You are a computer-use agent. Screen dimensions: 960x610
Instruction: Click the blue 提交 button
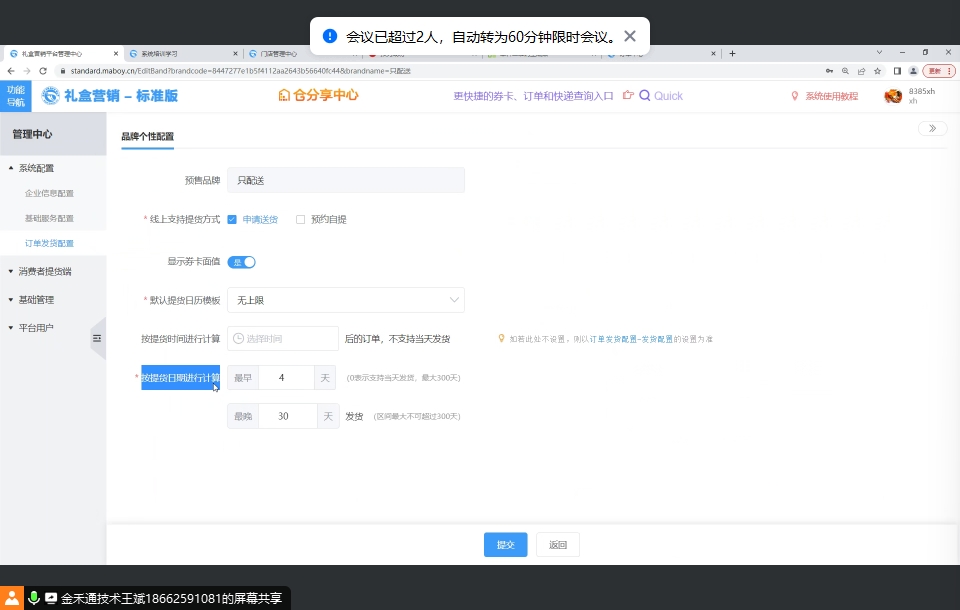[505, 545]
